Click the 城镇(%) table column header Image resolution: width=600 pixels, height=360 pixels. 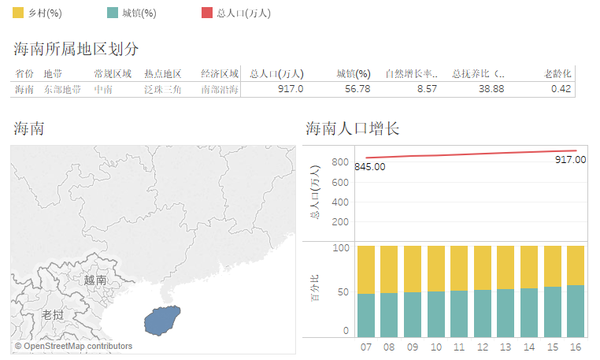click(354, 73)
